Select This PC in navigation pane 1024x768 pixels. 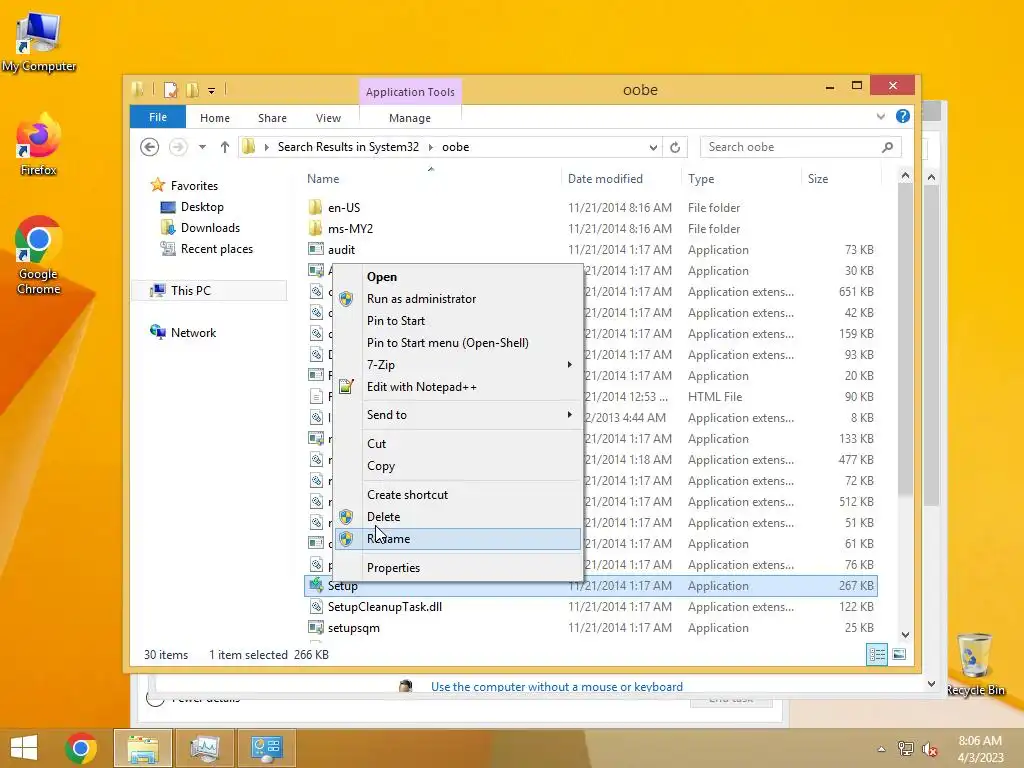click(209, 291)
